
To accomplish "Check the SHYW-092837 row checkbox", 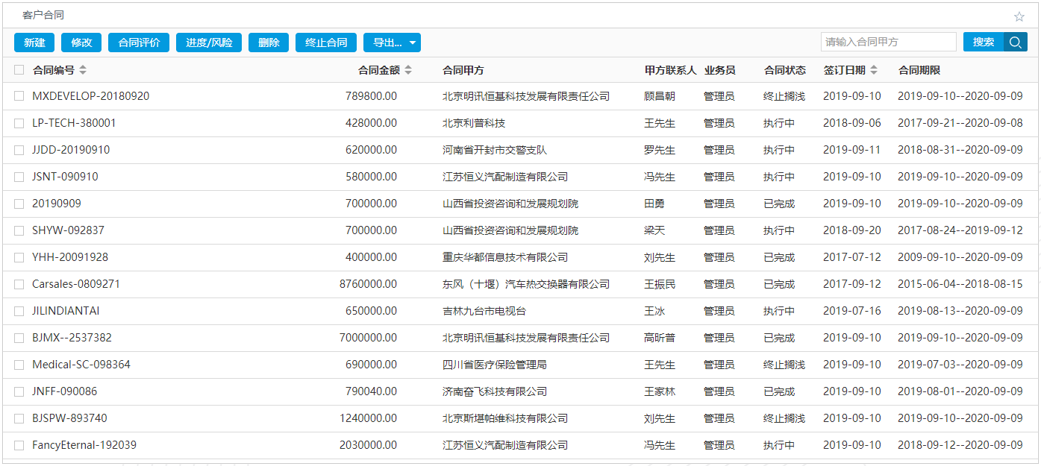I will pyautogui.click(x=19, y=231).
